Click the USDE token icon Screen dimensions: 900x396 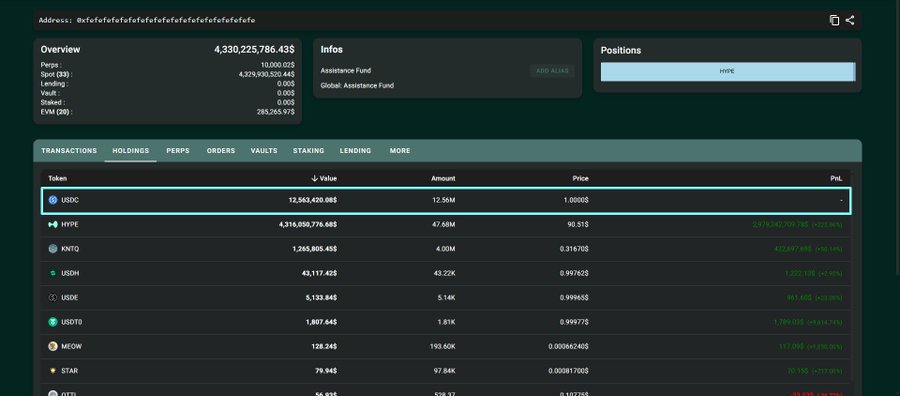tap(53, 298)
